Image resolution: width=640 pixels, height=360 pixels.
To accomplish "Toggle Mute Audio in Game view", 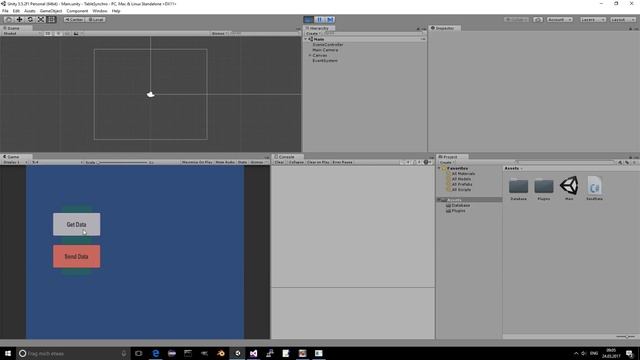I will pyautogui.click(x=225, y=162).
